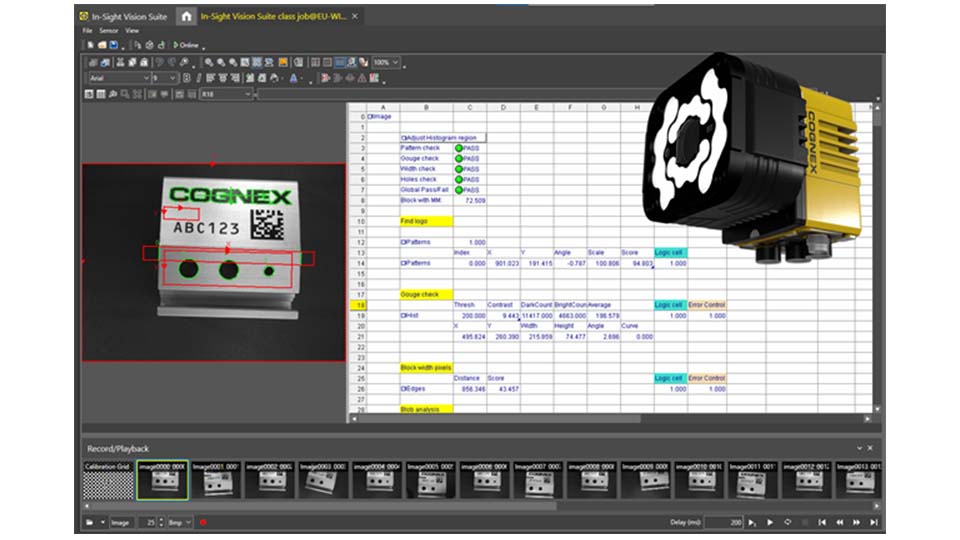The width and height of the screenshot is (960, 540).
Task: Click the Holes check cell
Action: (426, 179)
